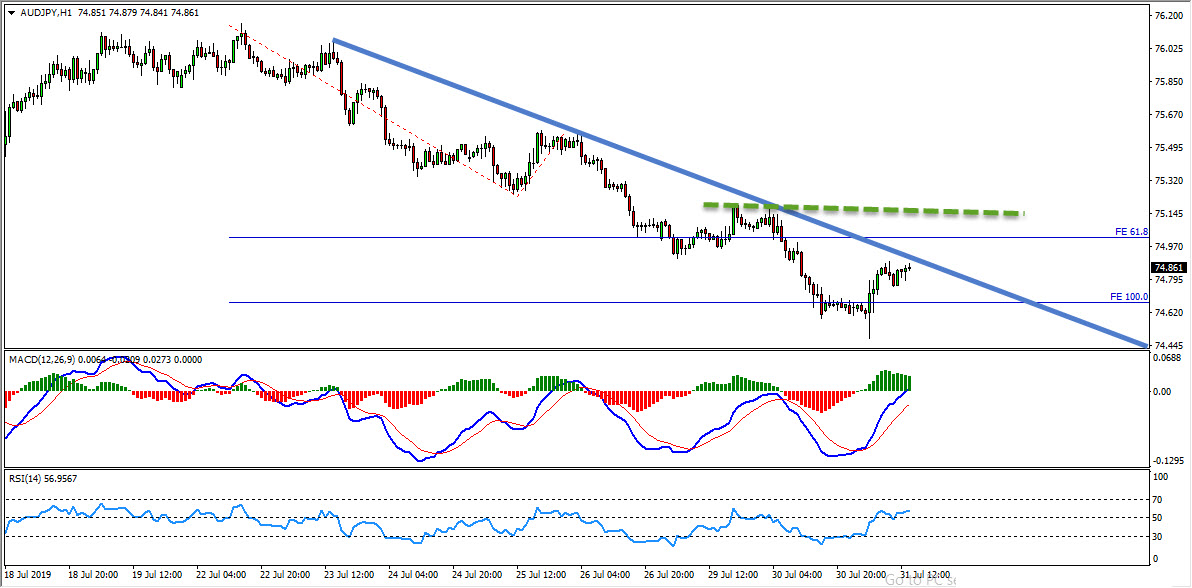
Task: Click the MACD 0.00 scale label
Action: click(x=1162, y=392)
